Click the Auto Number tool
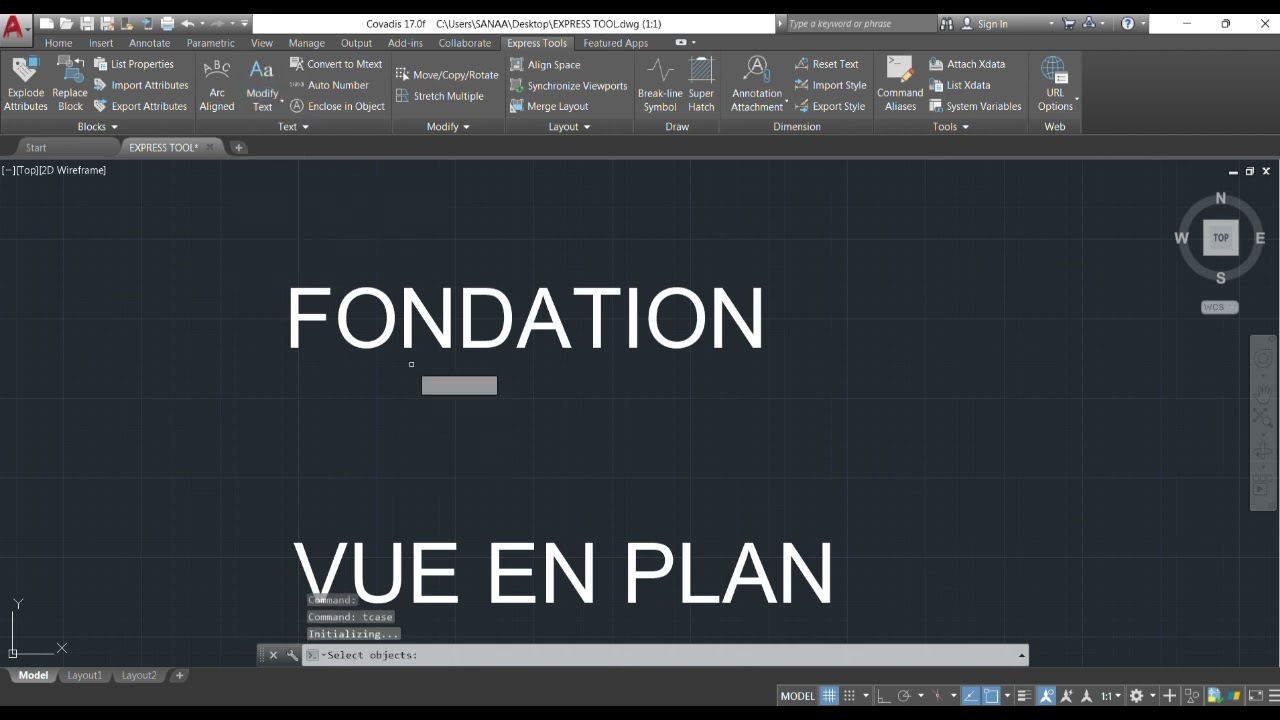Image resolution: width=1280 pixels, height=720 pixels. tap(329, 85)
